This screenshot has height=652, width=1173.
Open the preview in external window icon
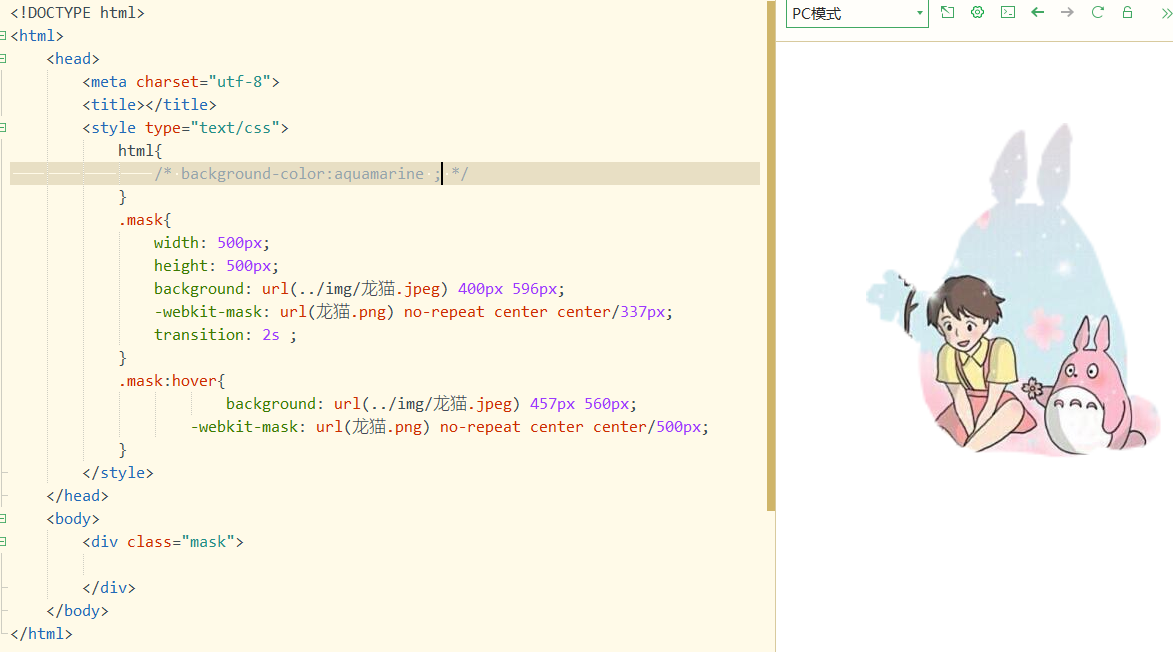coord(947,13)
